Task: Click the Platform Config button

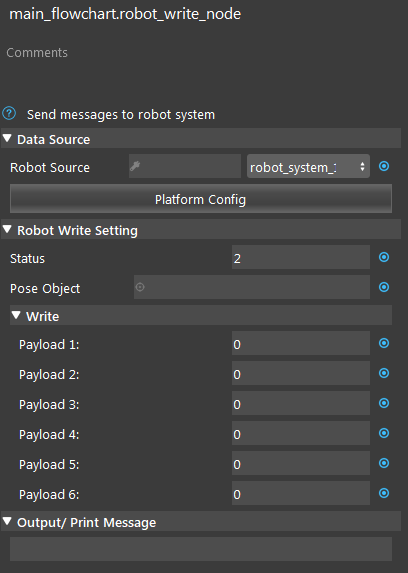Action: coord(201,199)
